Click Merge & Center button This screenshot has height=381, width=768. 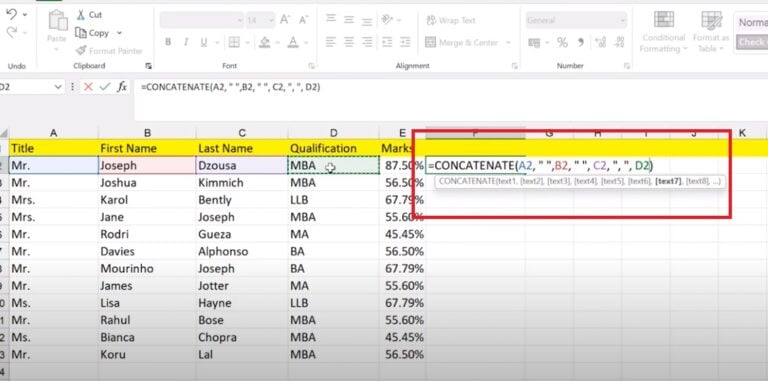pyautogui.click(x=462, y=43)
